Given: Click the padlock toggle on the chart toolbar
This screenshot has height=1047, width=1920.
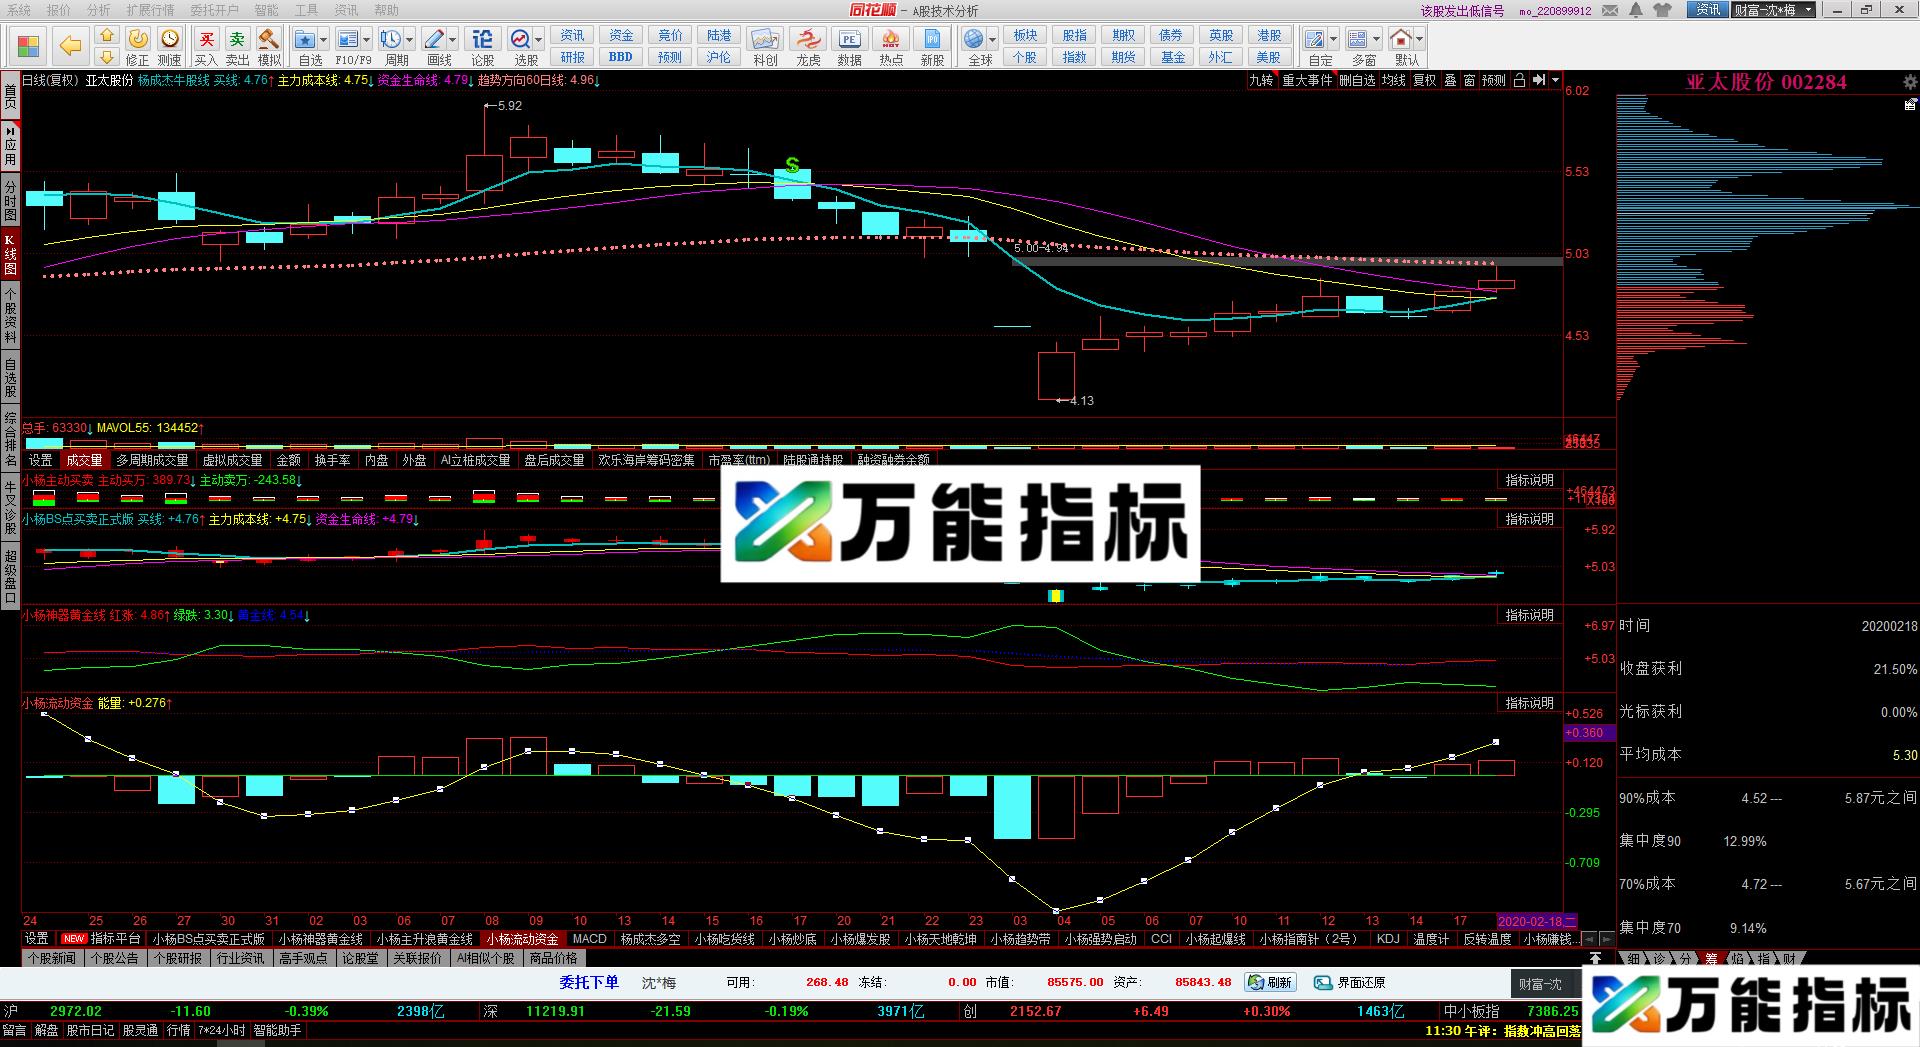Looking at the screenshot, I should 1517,81.
